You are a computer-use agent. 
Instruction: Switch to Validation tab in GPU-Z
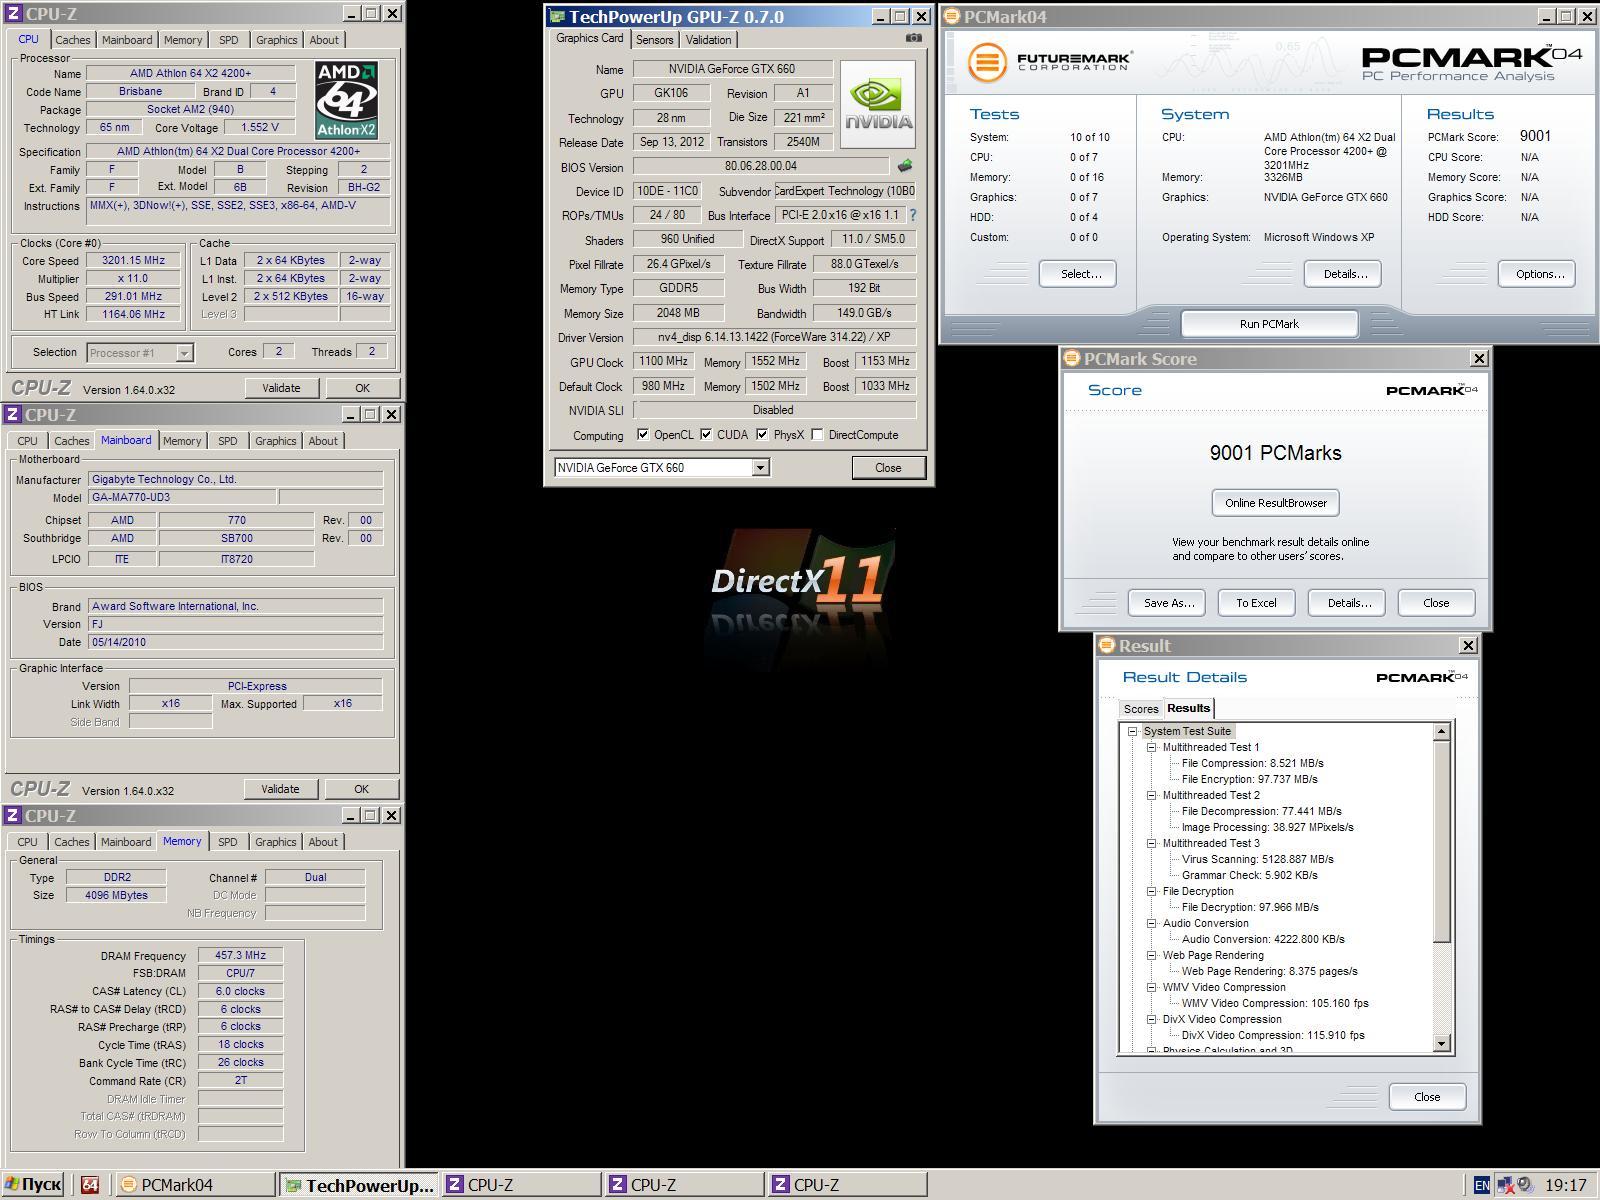click(x=708, y=40)
